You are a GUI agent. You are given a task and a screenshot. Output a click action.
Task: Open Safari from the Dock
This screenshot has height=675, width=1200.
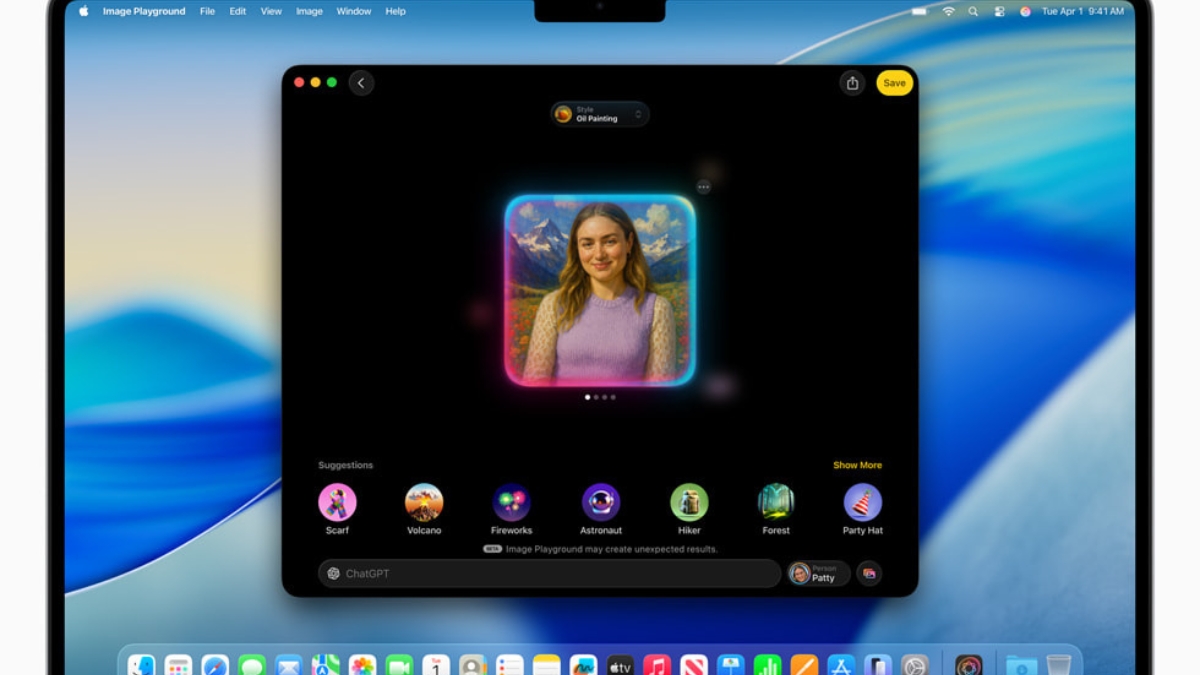point(215,666)
